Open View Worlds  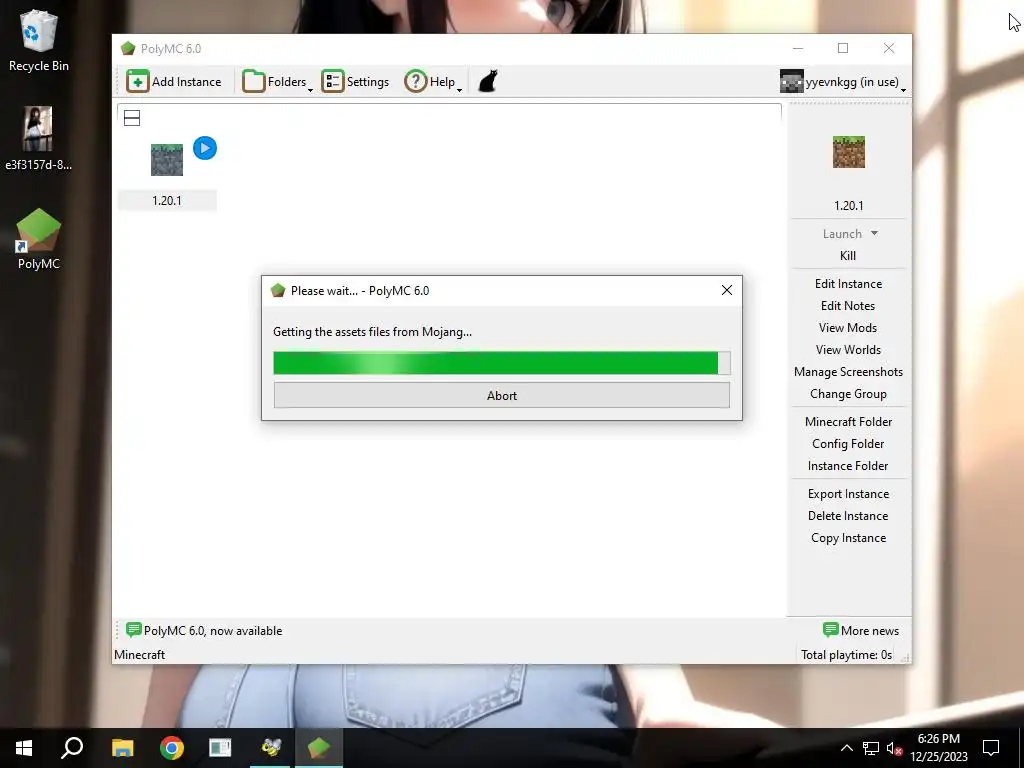[848, 350]
